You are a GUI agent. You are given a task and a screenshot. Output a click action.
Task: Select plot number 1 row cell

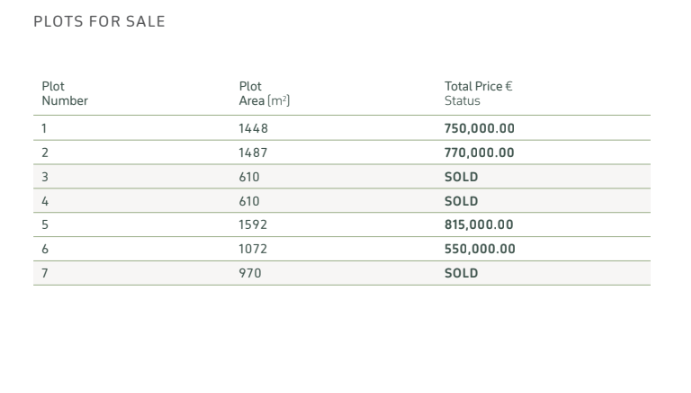(44, 128)
